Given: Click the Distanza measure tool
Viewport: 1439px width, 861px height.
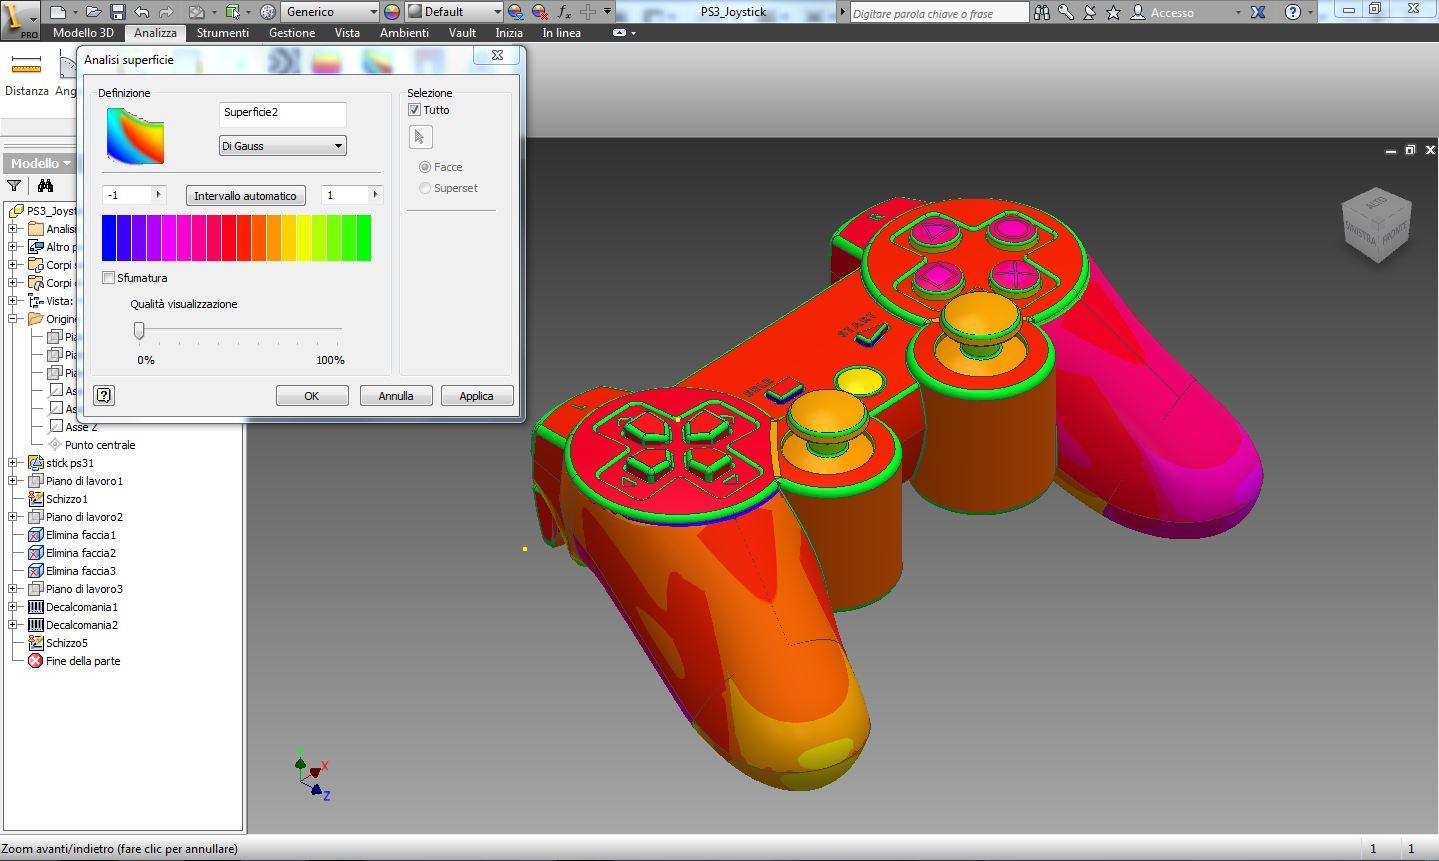Looking at the screenshot, I should click(x=26, y=75).
